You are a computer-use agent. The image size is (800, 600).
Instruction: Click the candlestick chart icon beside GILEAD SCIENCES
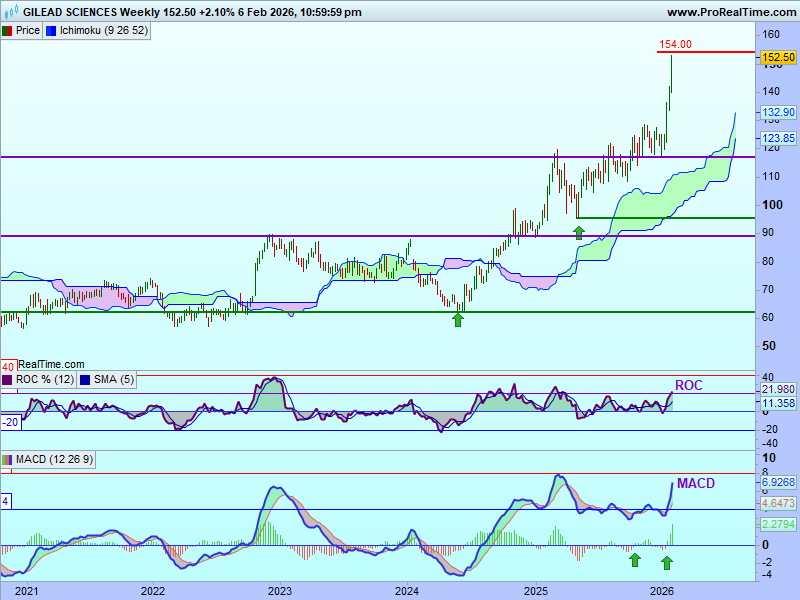coord(8,12)
